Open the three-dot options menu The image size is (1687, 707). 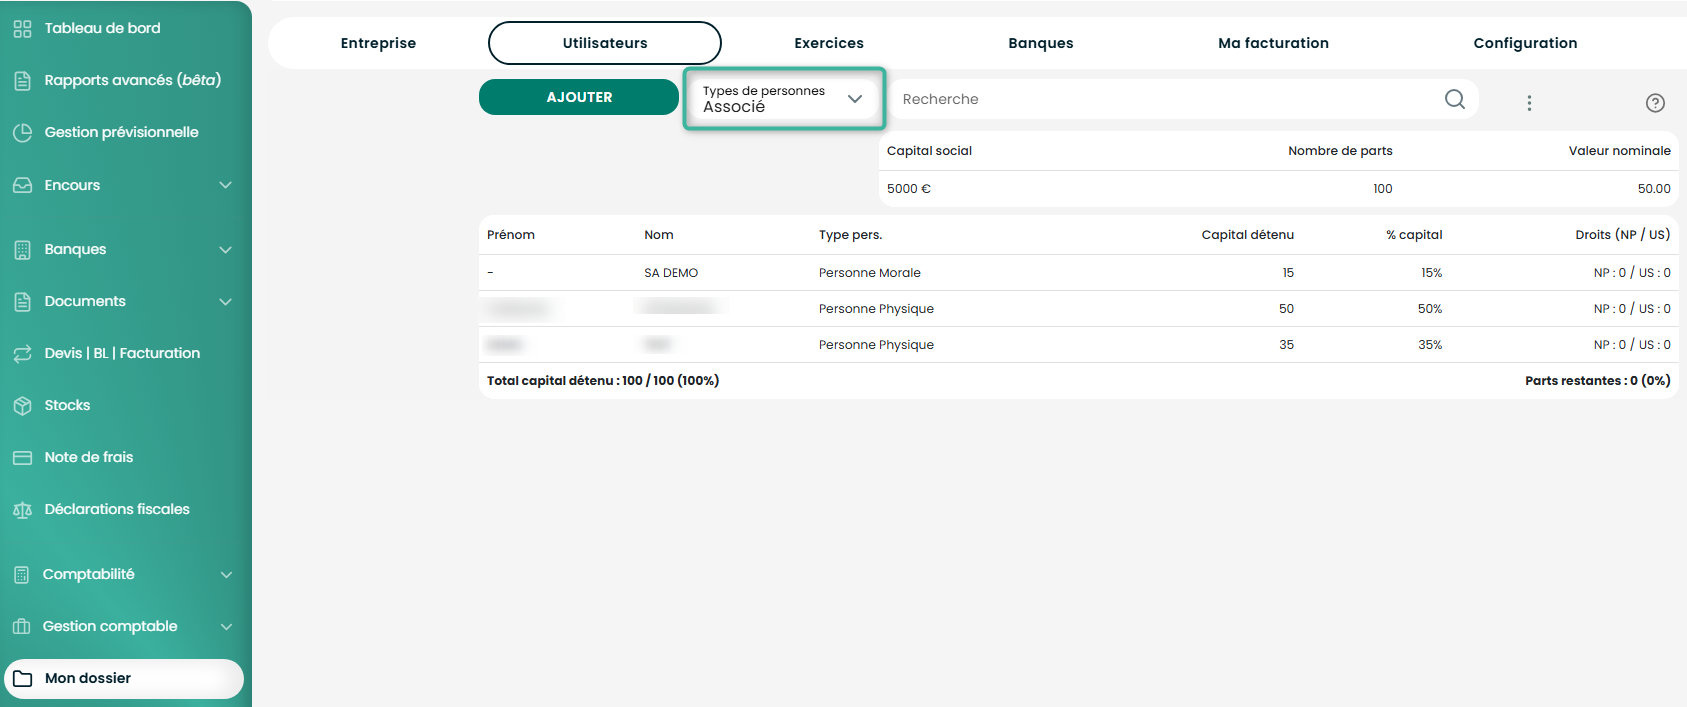(1529, 103)
